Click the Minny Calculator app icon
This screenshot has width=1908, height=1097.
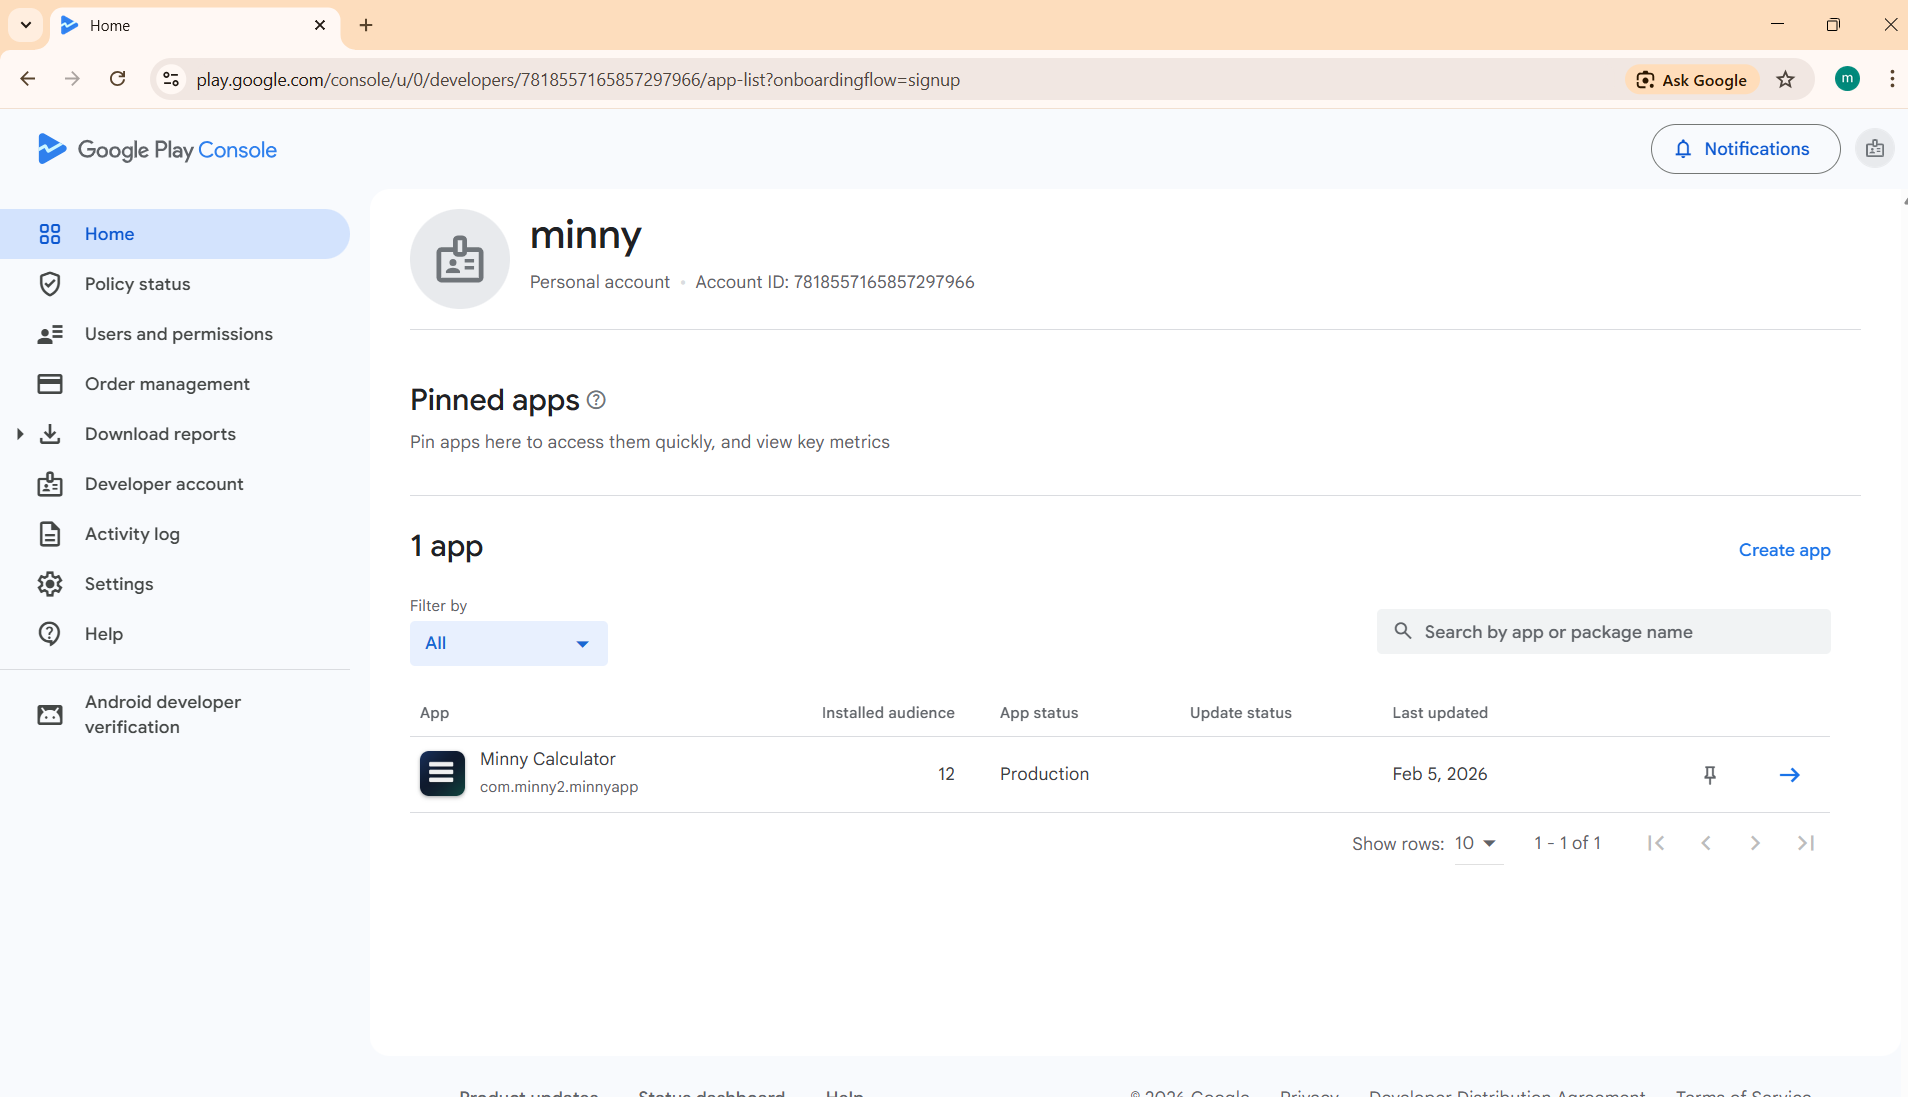coord(442,774)
